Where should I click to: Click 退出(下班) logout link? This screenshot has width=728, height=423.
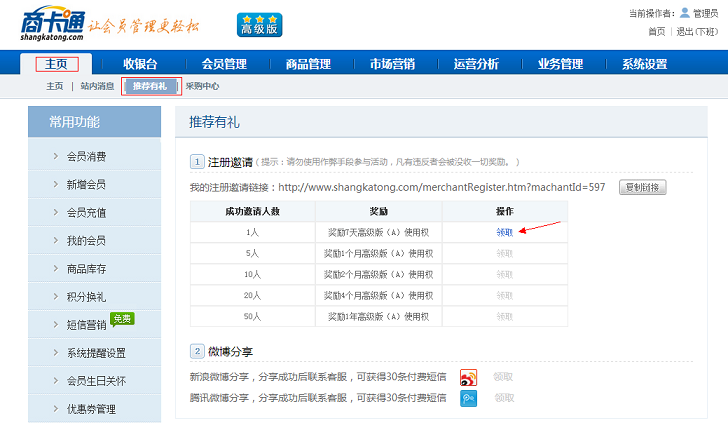pos(696,31)
